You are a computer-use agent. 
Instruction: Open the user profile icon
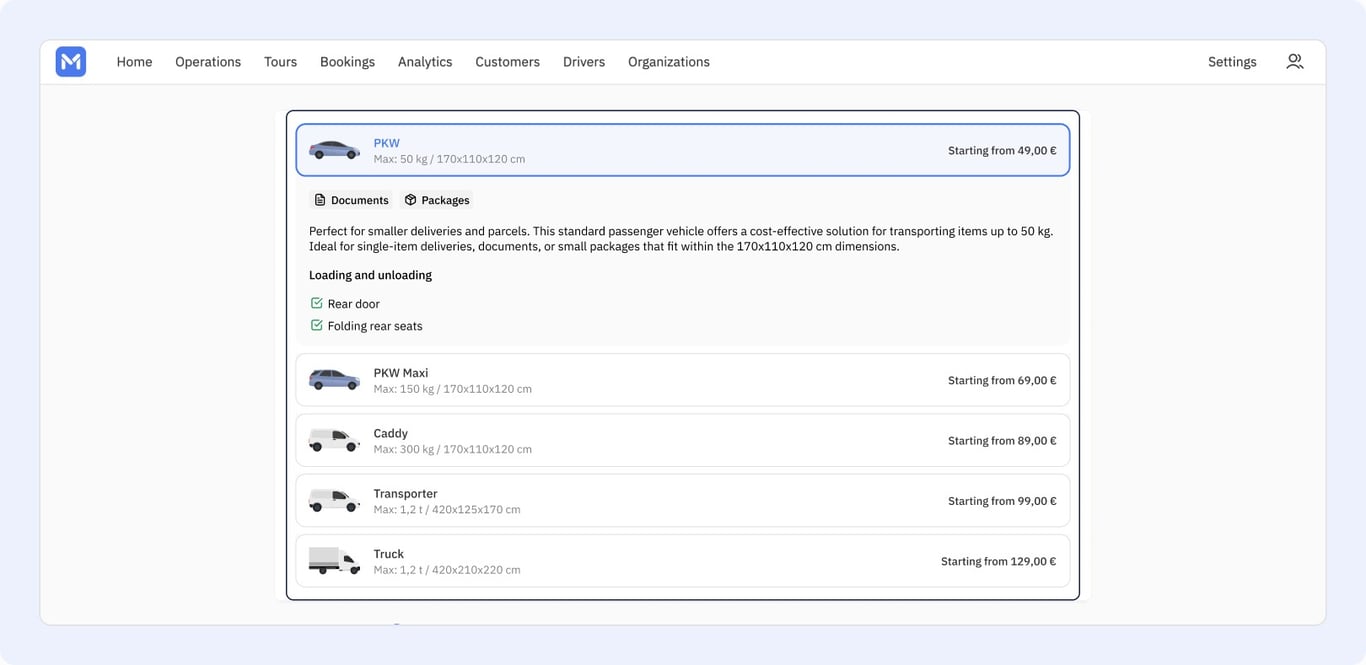coord(1294,61)
